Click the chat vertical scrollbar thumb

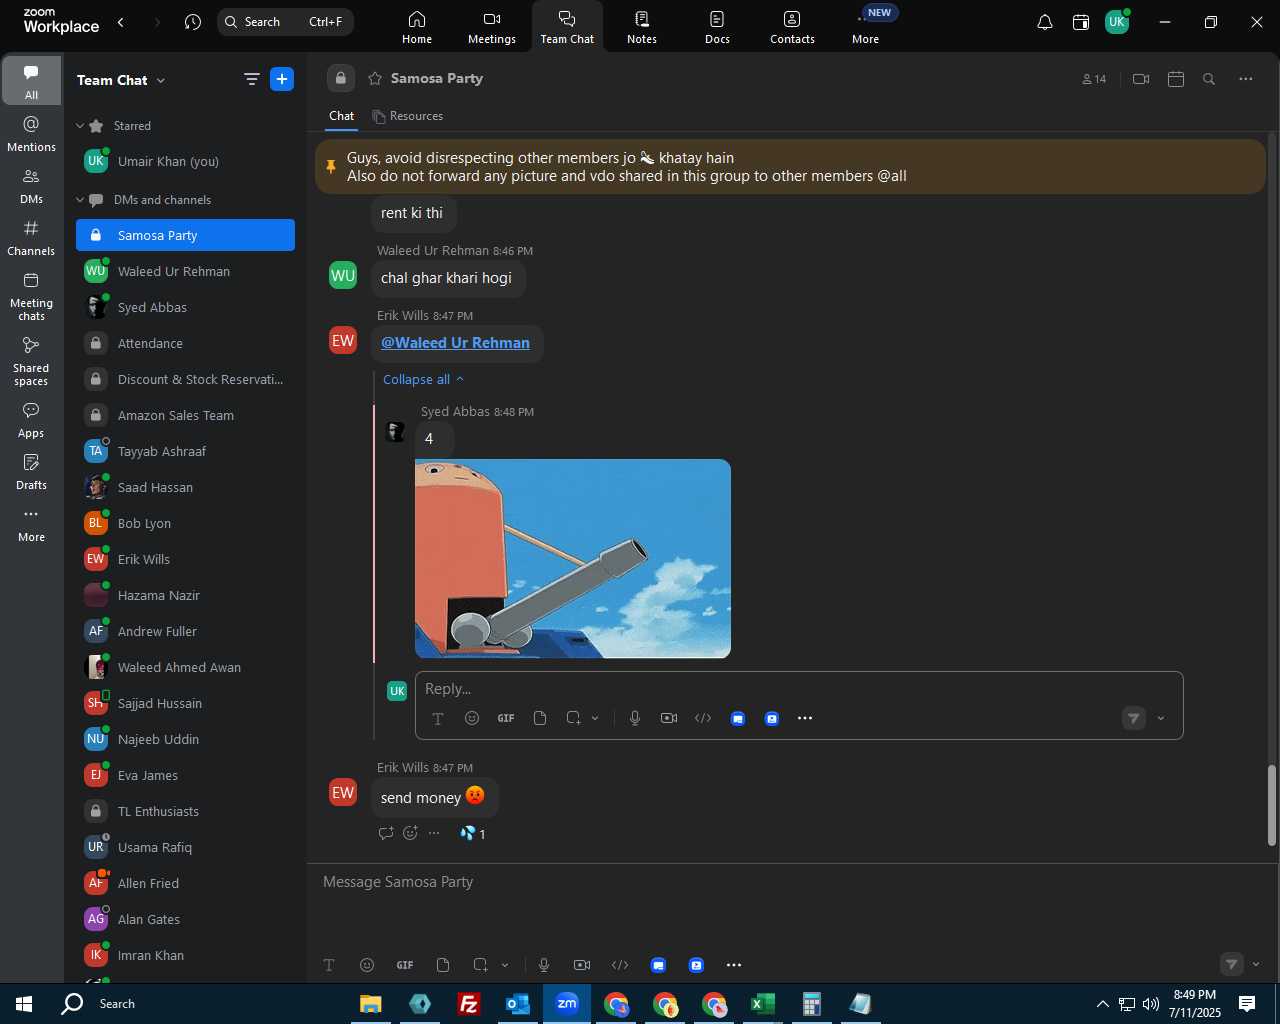click(x=1272, y=806)
